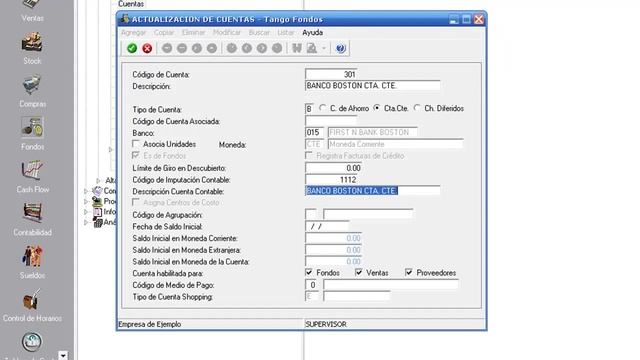Image resolution: width=640 pixels, height=360 pixels.
Task: Expand the 'Alt' tree node arrow
Action: (98, 180)
